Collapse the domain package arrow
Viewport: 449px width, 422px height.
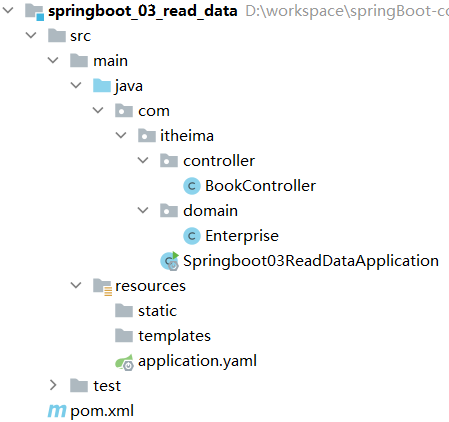[x=143, y=210]
